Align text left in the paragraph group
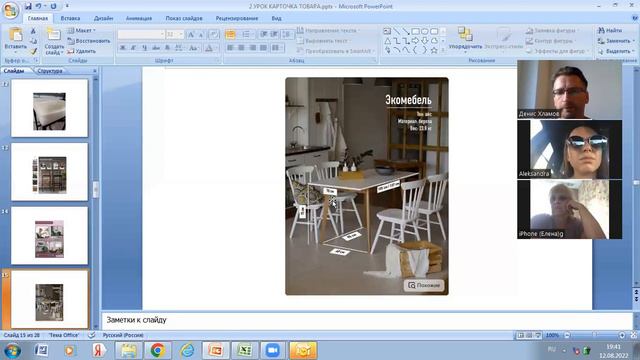The image size is (640, 360). [230, 48]
